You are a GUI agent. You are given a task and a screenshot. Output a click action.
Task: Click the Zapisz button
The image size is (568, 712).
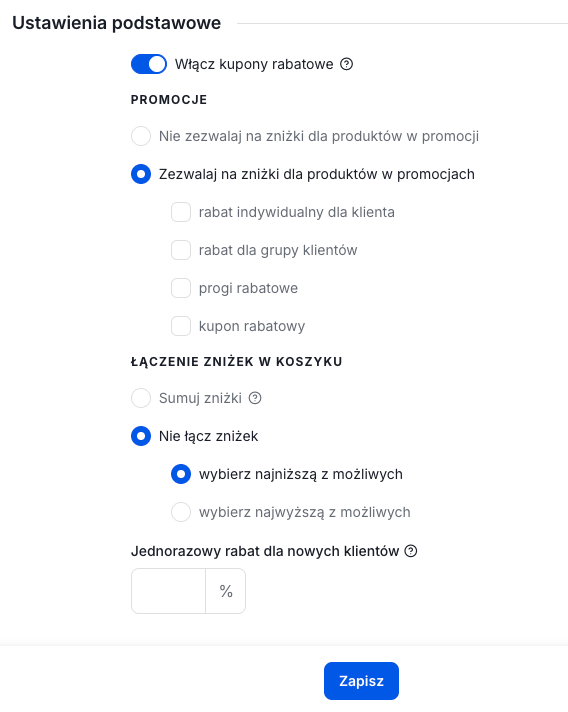[361, 681]
